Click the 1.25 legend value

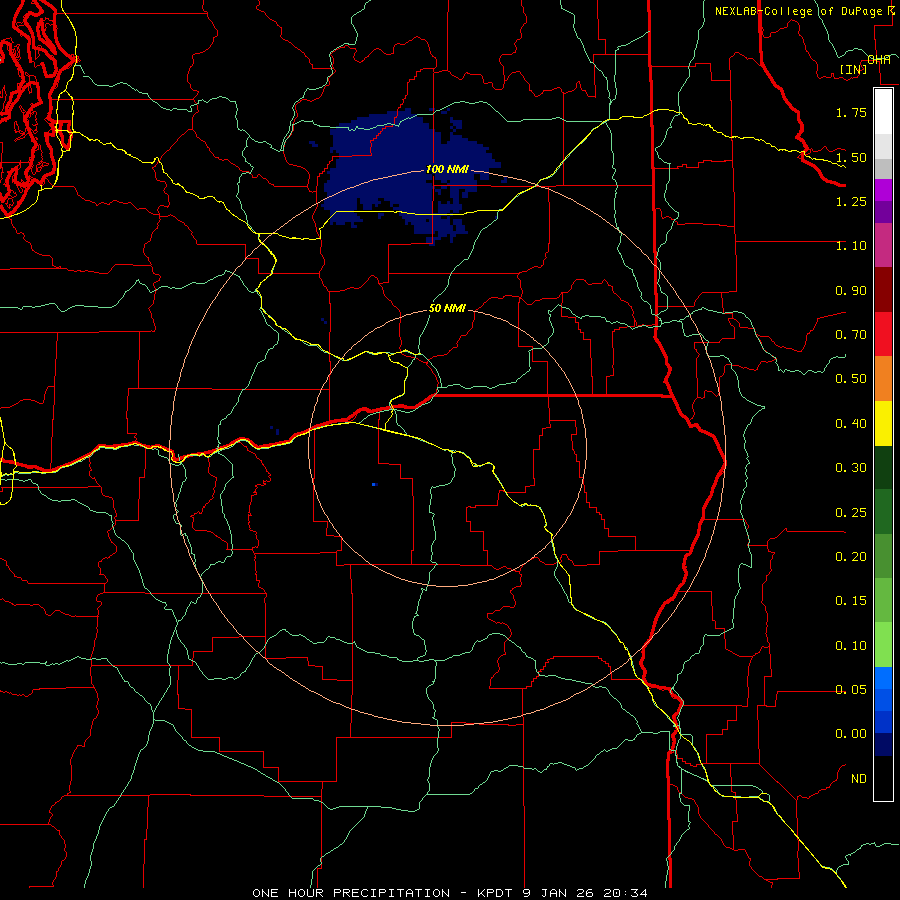851,201
